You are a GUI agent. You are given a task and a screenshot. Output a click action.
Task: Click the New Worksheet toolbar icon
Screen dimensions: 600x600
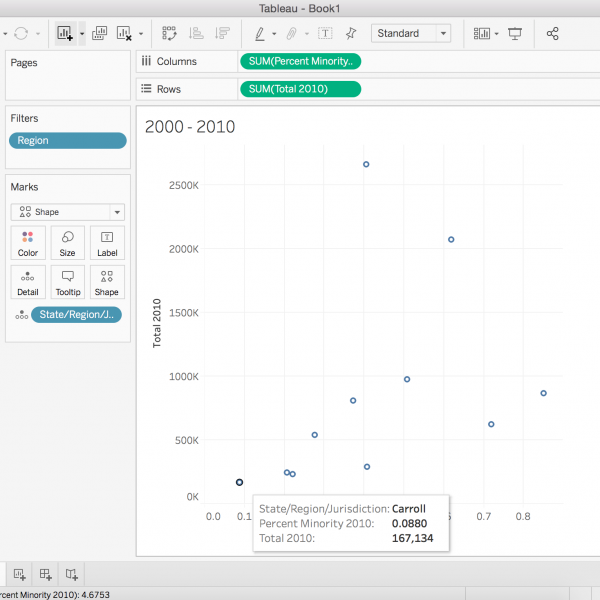(x=65, y=33)
